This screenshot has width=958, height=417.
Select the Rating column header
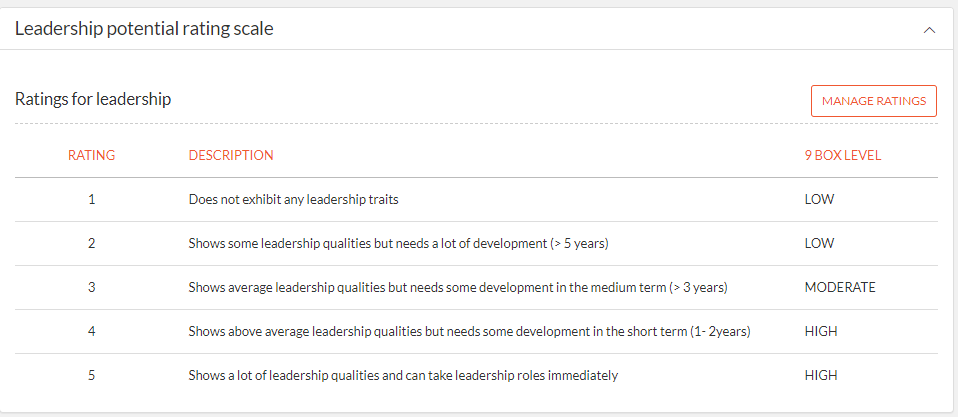pos(92,155)
